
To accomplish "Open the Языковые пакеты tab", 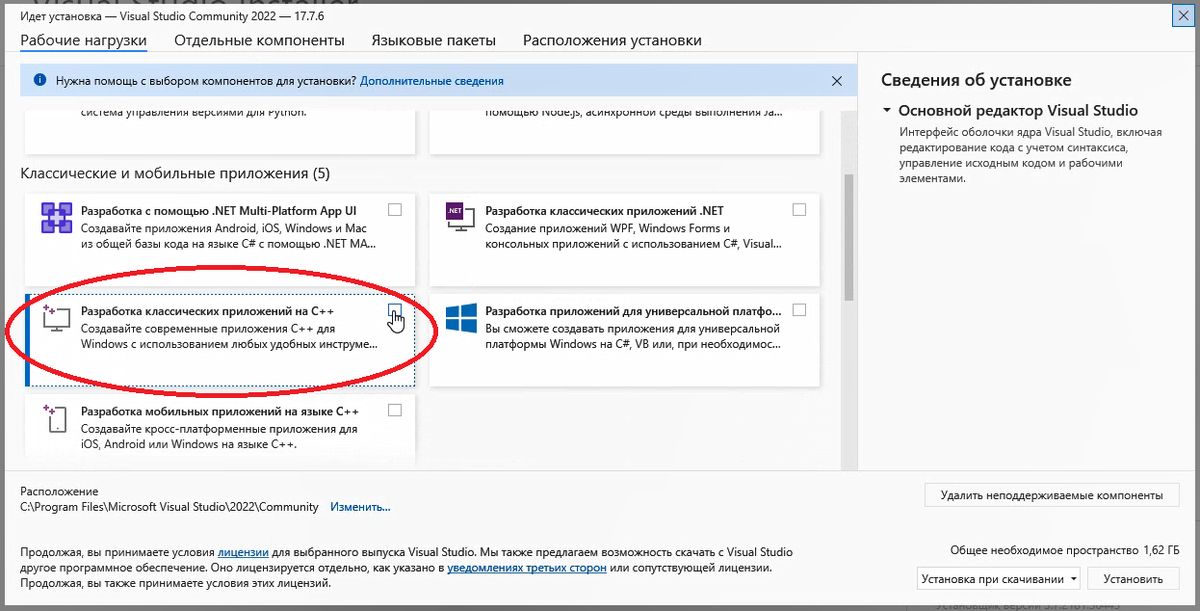I will coord(433,40).
